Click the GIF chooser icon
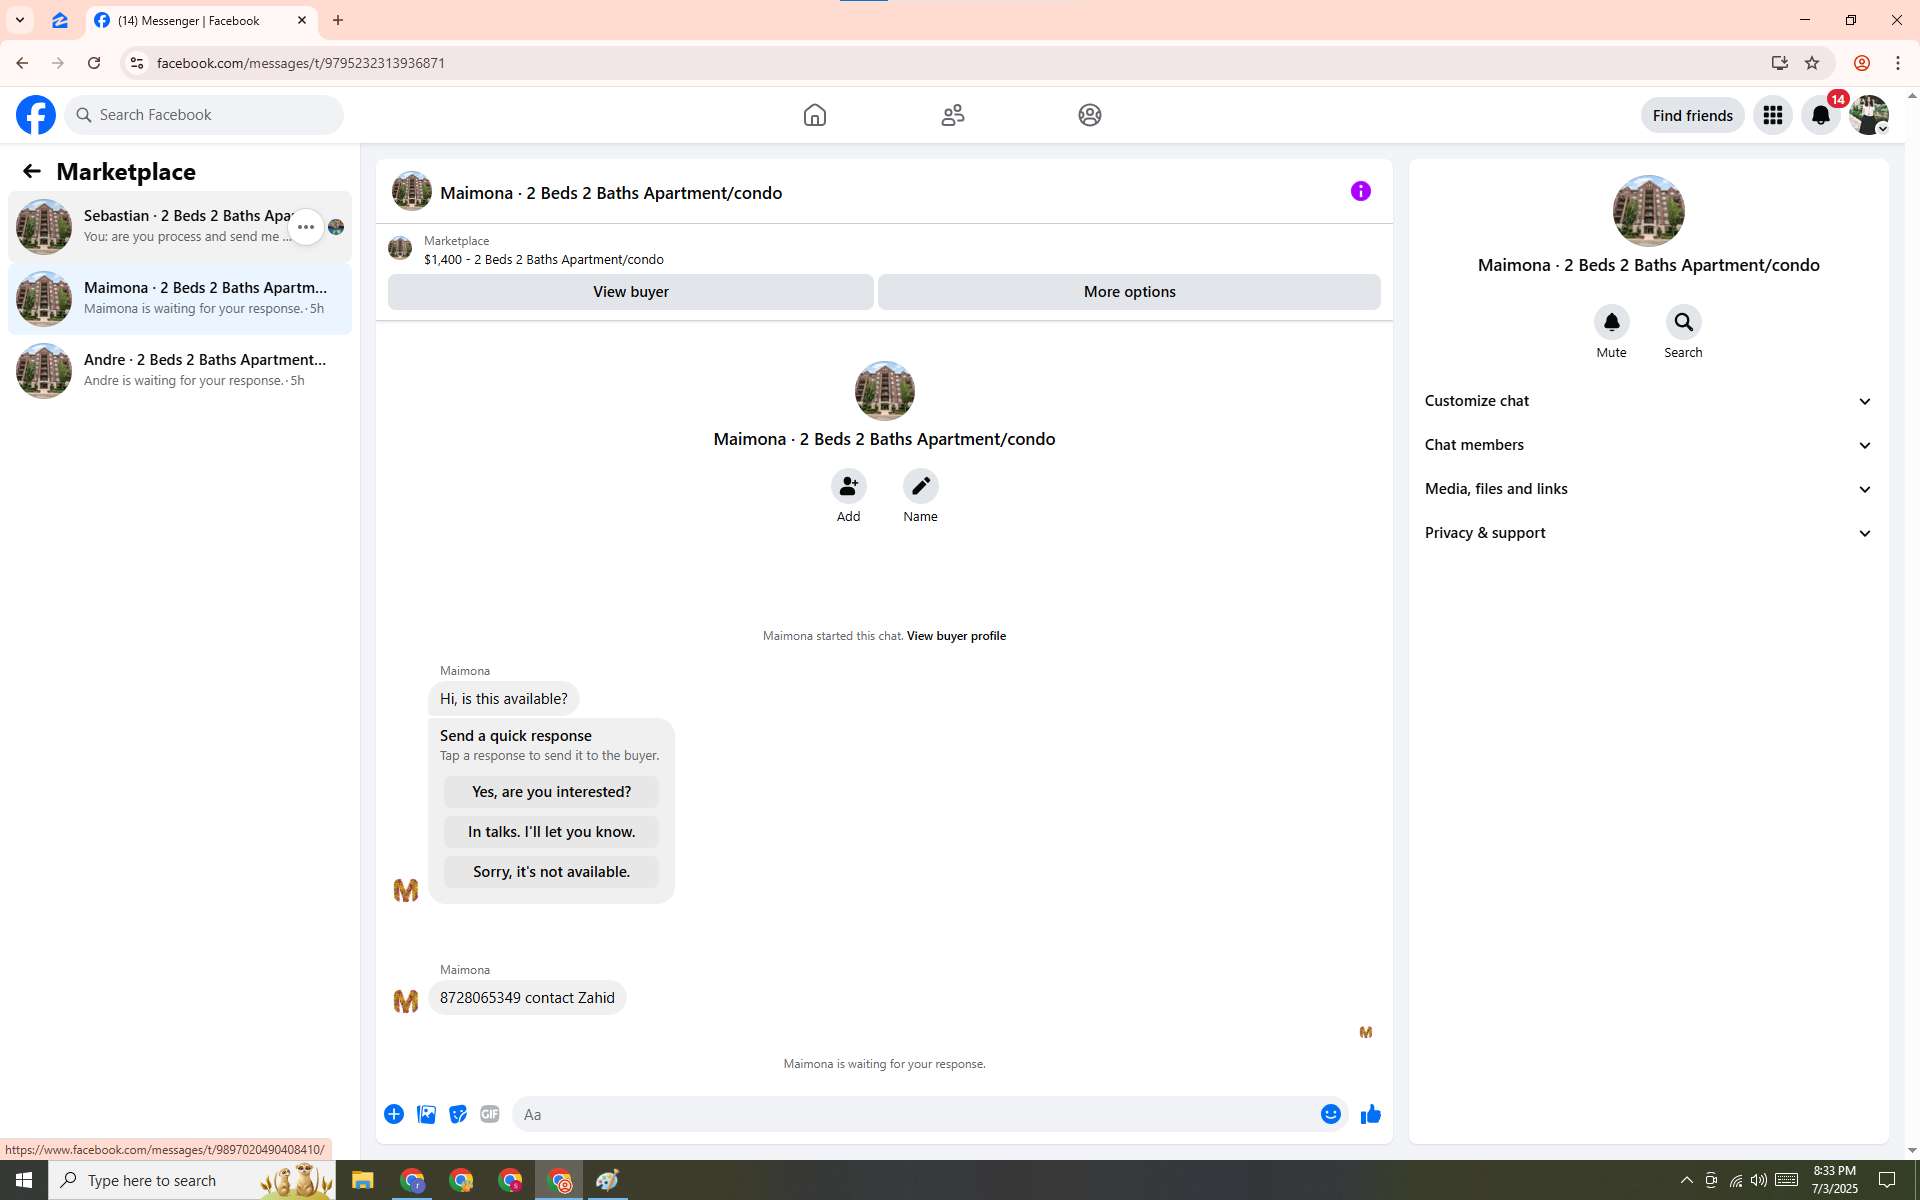The width and height of the screenshot is (1920, 1200). pyautogui.click(x=489, y=1114)
